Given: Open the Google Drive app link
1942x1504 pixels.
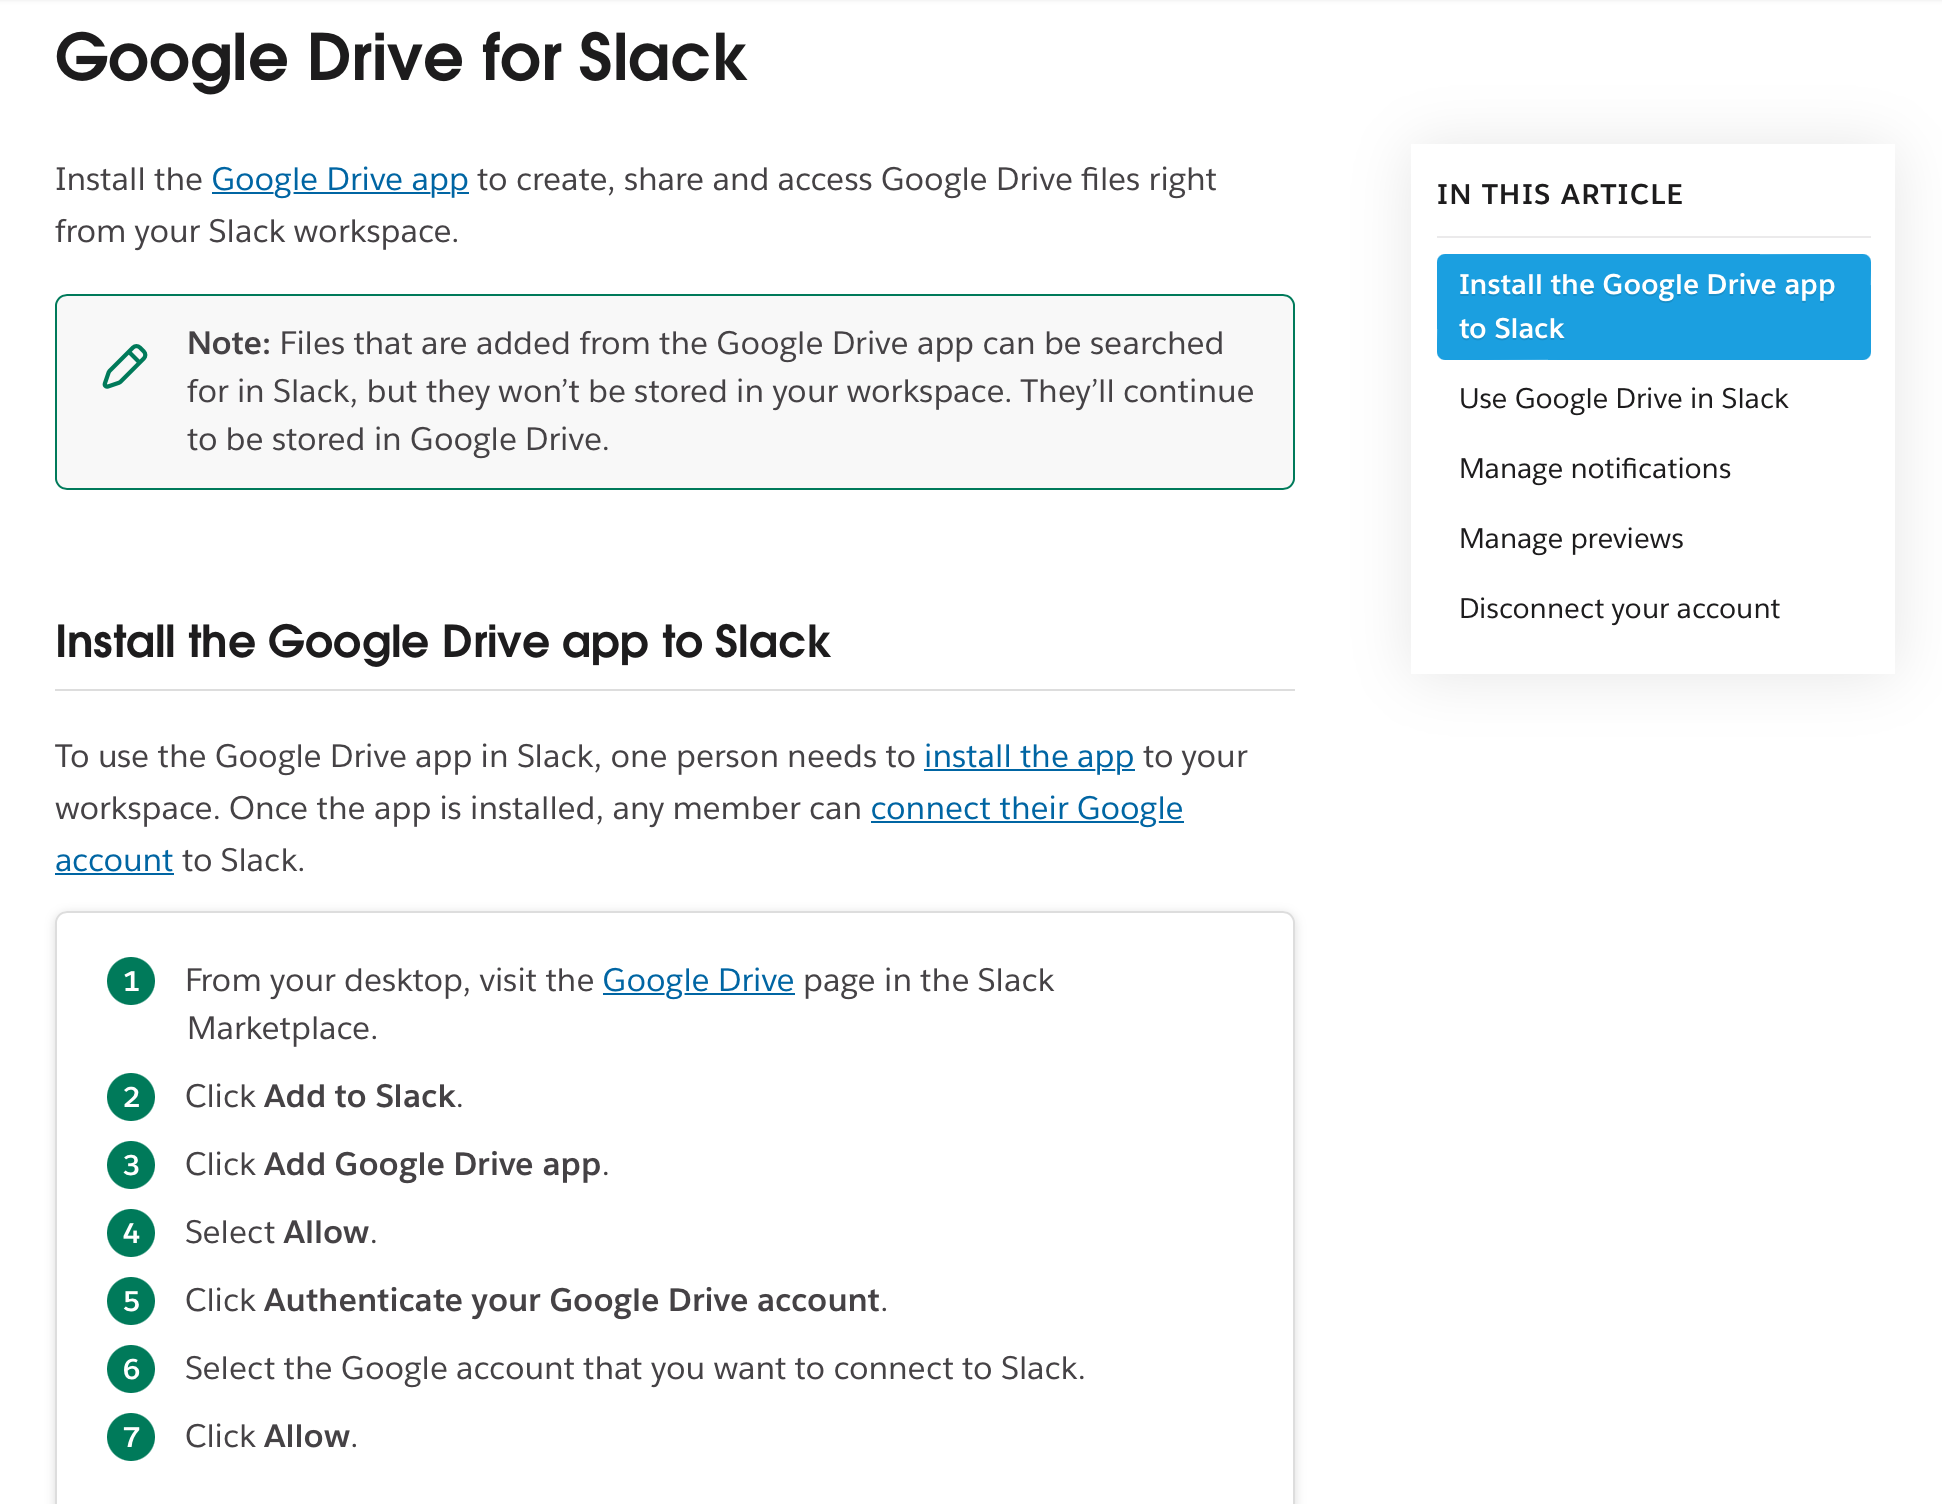Looking at the screenshot, I should pos(340,179).
